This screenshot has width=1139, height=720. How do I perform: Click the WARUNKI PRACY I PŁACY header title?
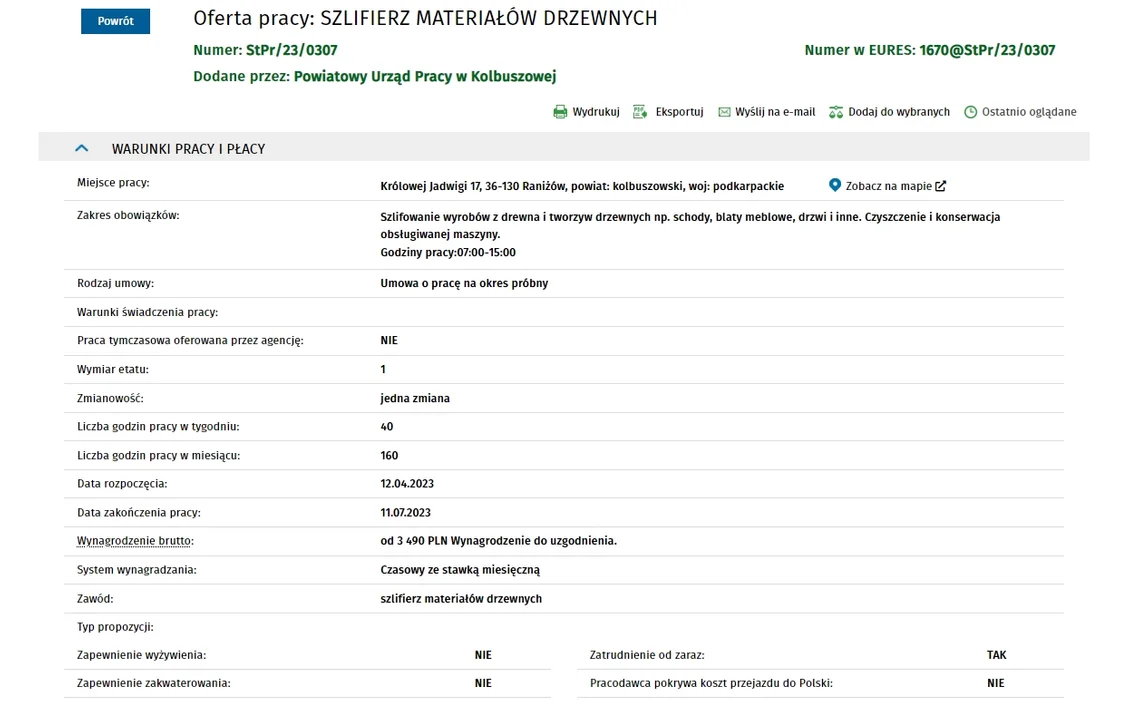pyautogui.click(x=188, y=149)
